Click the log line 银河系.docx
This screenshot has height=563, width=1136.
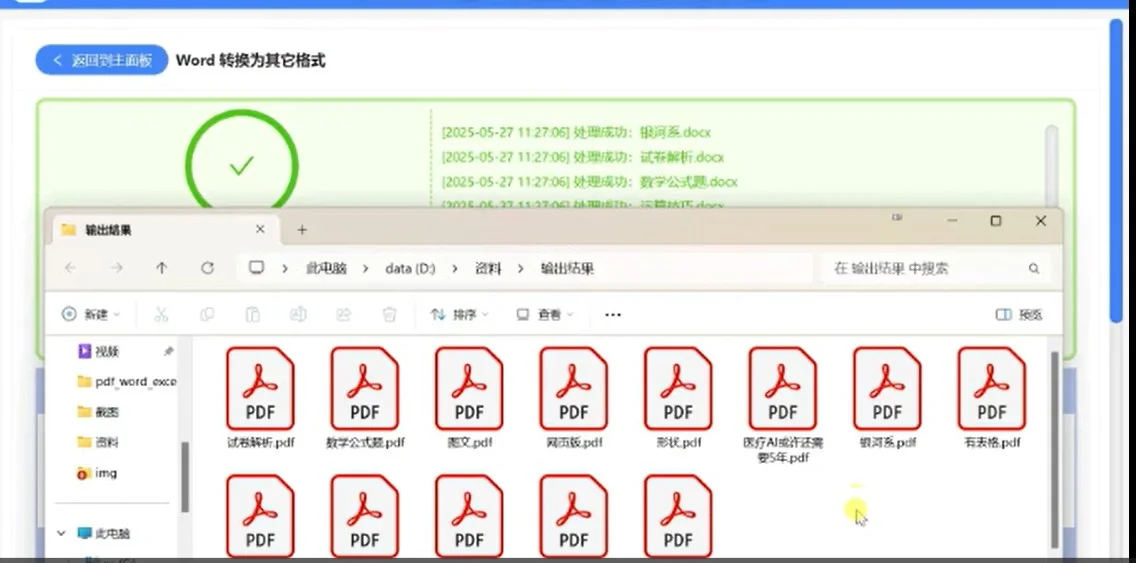[x=576, y=133]
